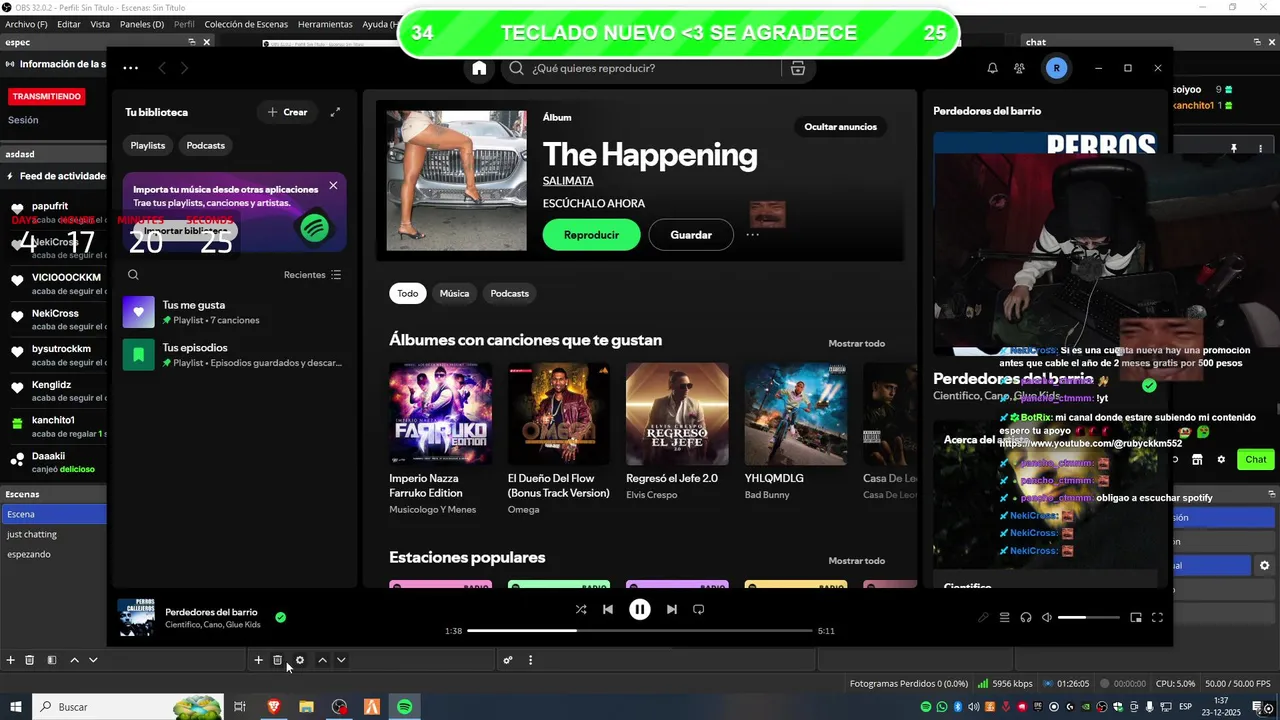Open the SALIMATA artist link
Image resolution: width=1280 pixels, height=720 pixels.
tap(568, 181)
